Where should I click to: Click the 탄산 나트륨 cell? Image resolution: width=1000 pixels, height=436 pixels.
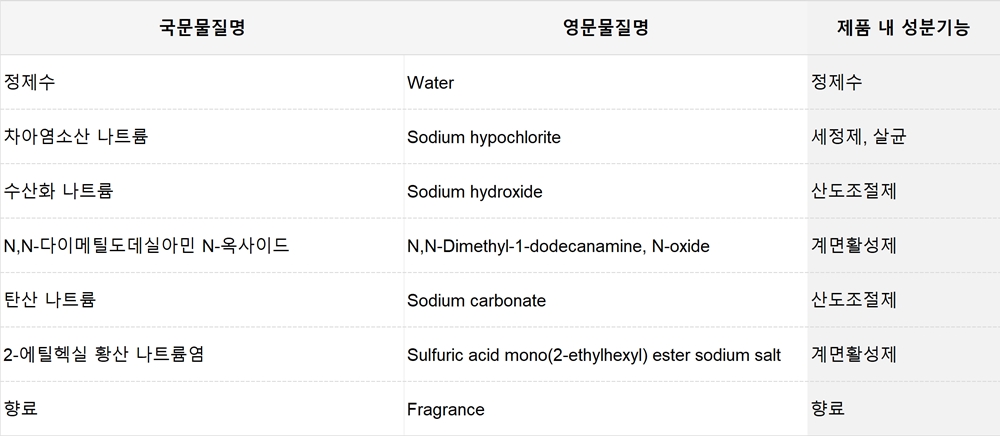tap(202, 300)
